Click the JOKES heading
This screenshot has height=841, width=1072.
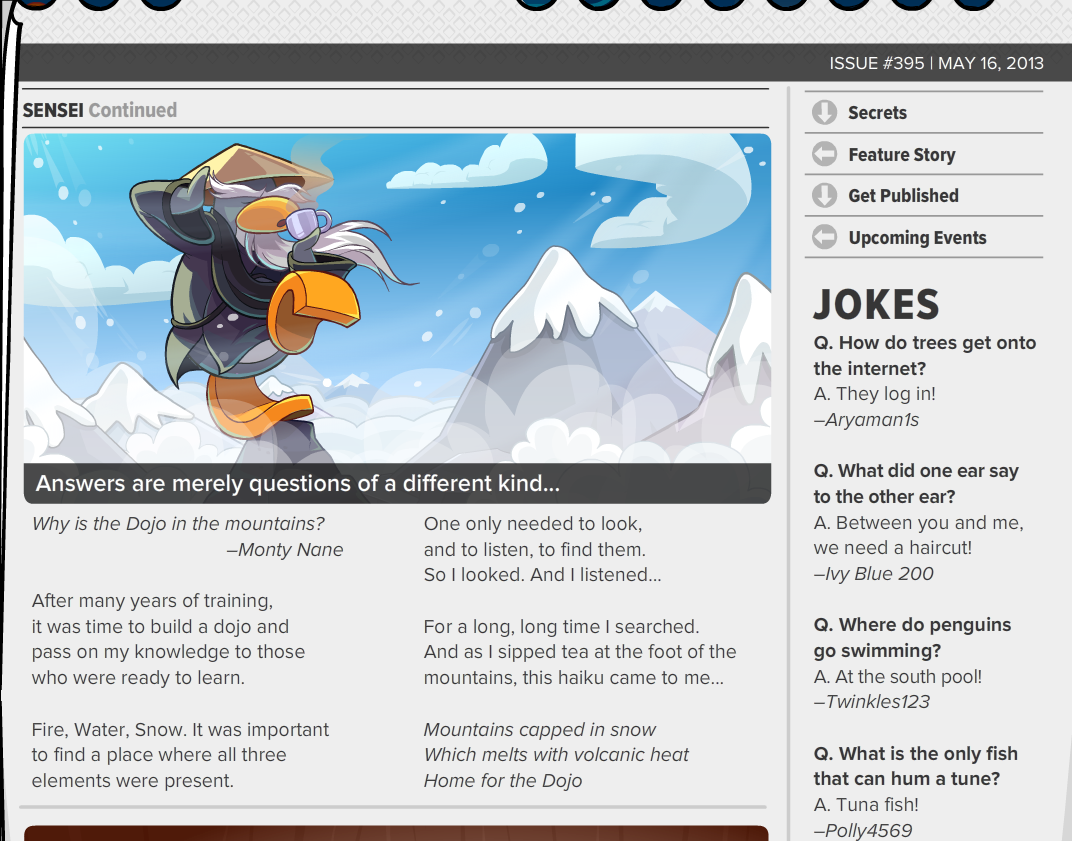876,304
